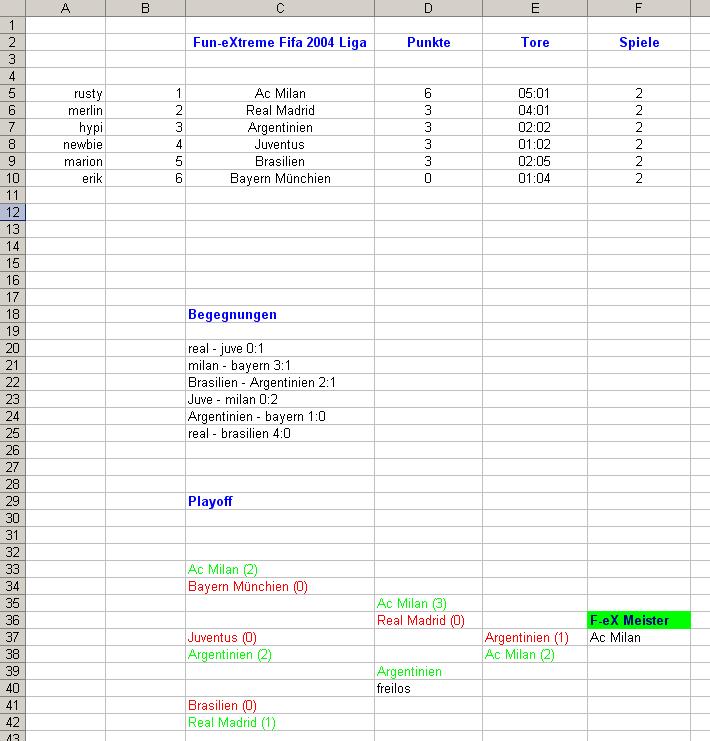The image size is (710, 741).
Task: Select column E header
Action: click(535, 8)
